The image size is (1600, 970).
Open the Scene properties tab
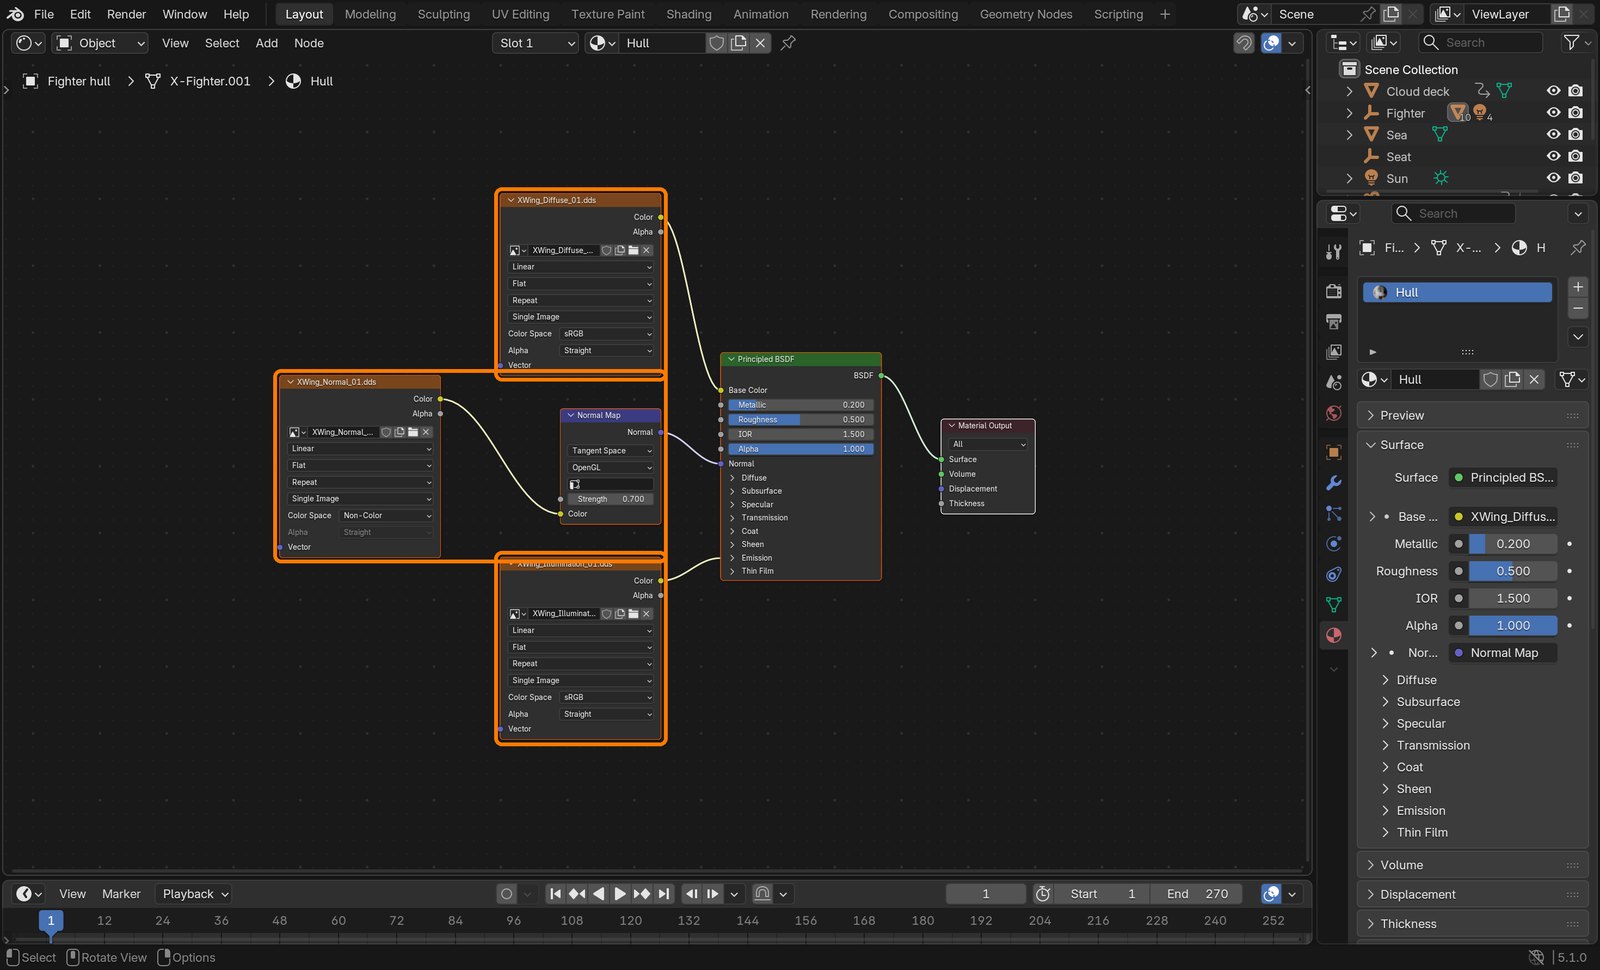pyautogui.click(x=1333, y=383)
